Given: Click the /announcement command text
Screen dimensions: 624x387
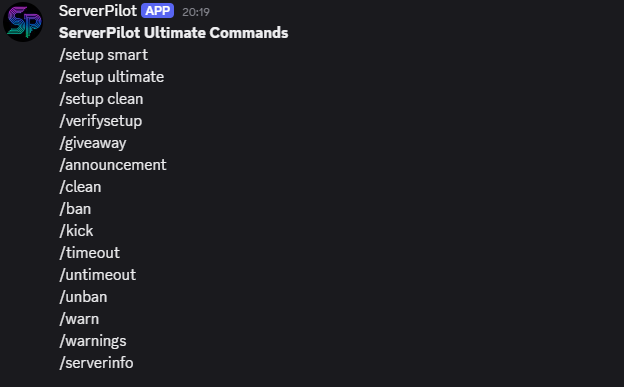Looking at the screenshot, I should (113, 165).
